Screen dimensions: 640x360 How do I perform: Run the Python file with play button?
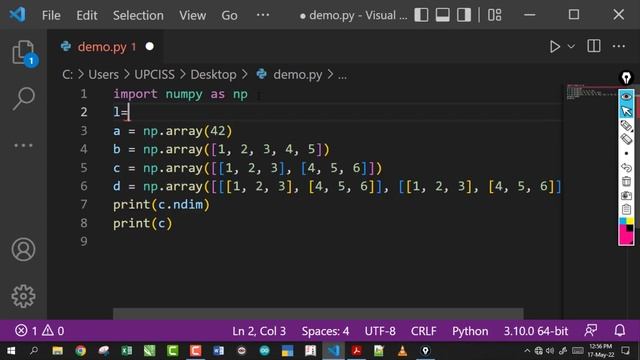point(554,47)
